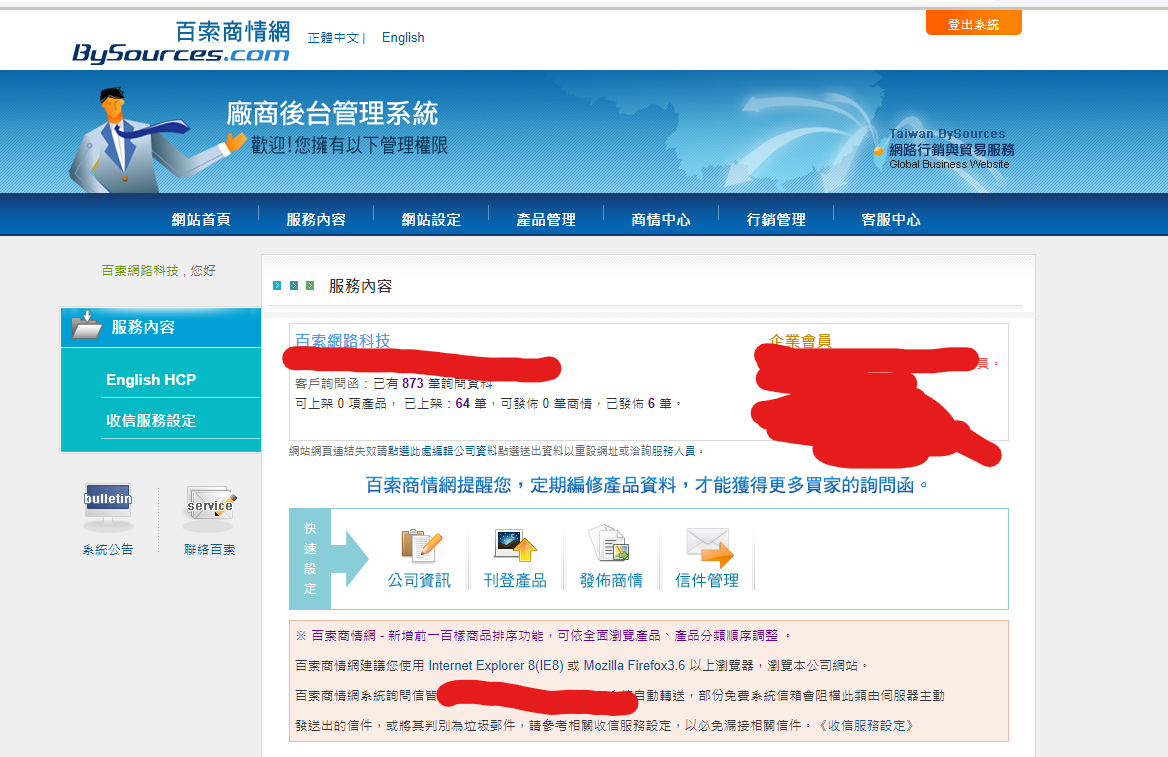Viewport: 1168px width, 757px height.
Task: Switch language to 正體中文
Action: coord(333,38)
